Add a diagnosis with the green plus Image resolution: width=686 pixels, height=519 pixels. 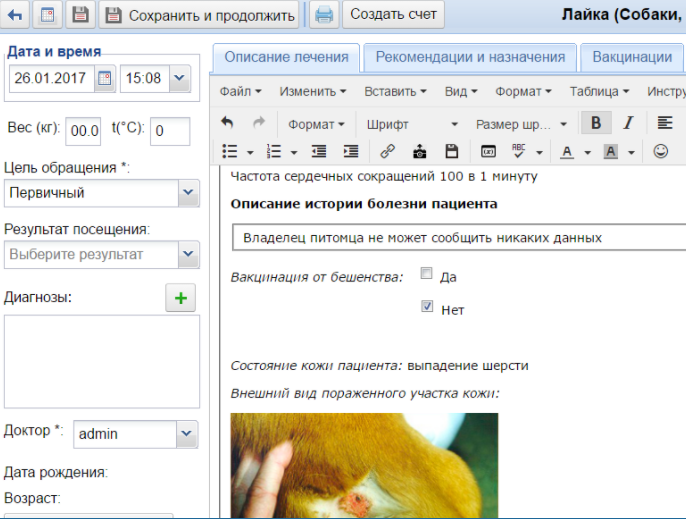tap(180, 297)
